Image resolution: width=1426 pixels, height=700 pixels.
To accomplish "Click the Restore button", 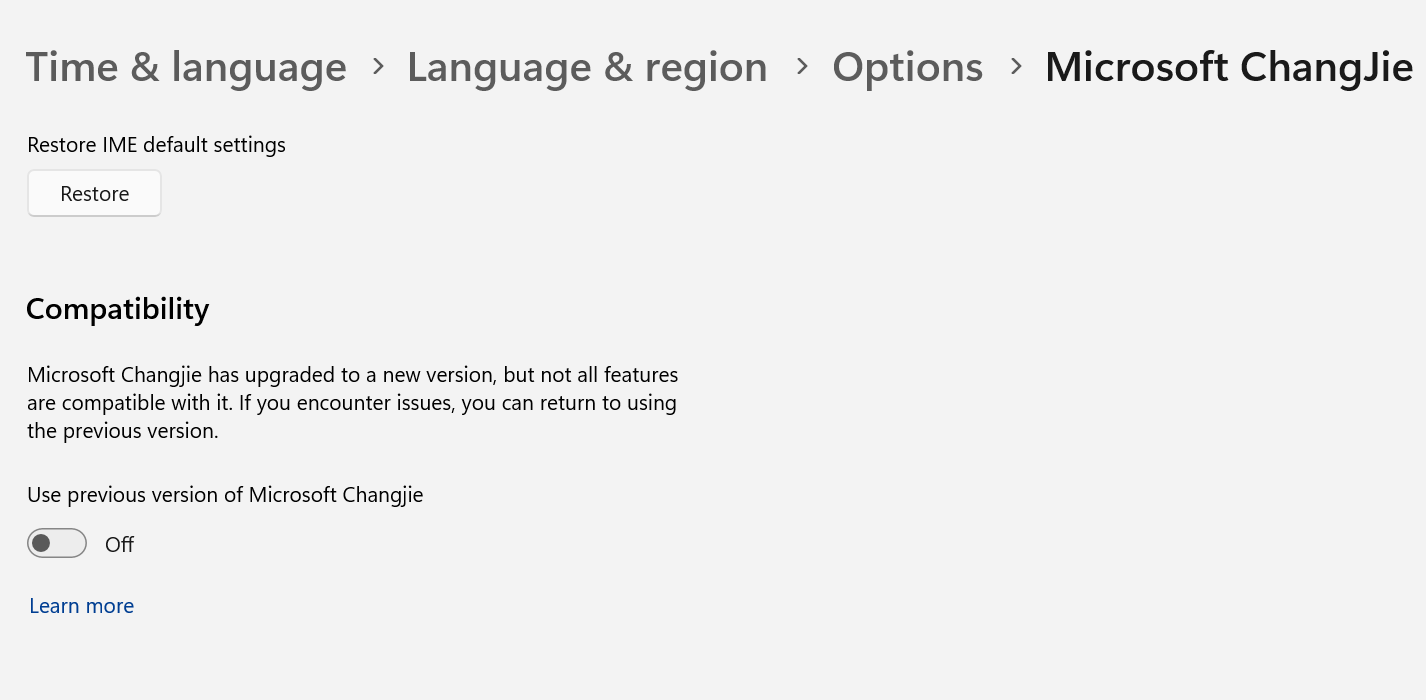I will coord(94,192).
